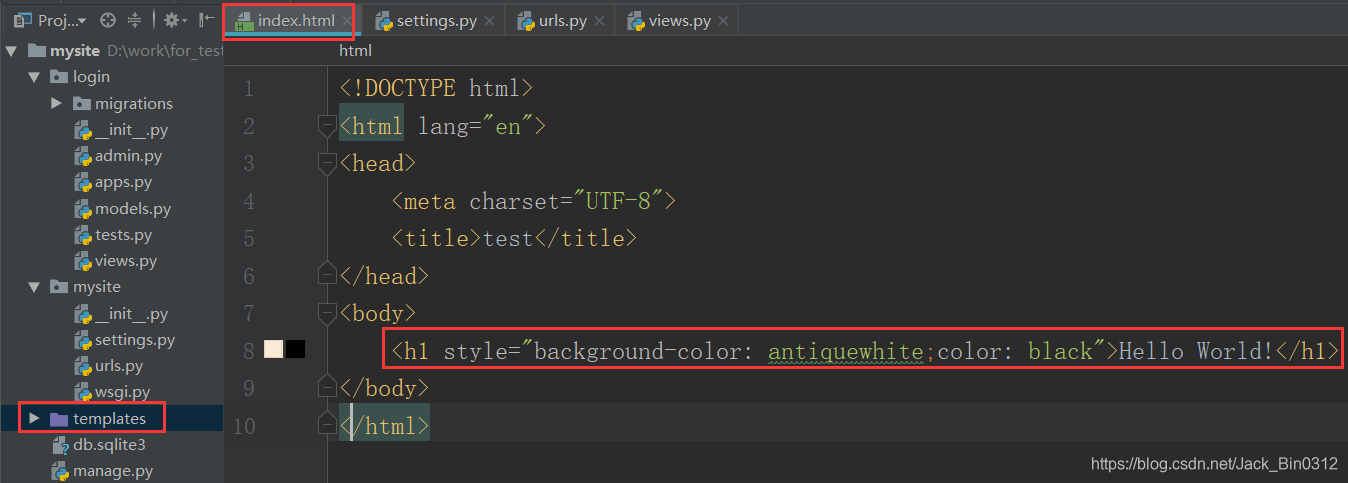Select db.sqlite3 in the project tree

tap(109, 445)
